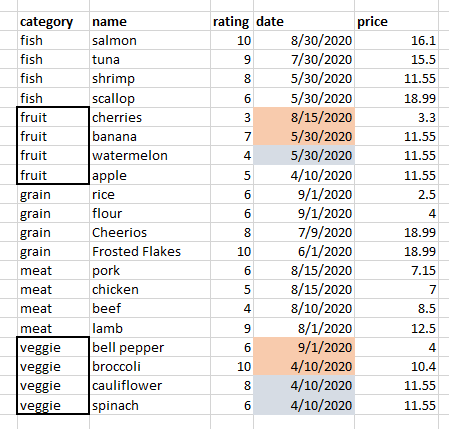
Task: Click the "lamb" name cell
Action: point(150,328)
